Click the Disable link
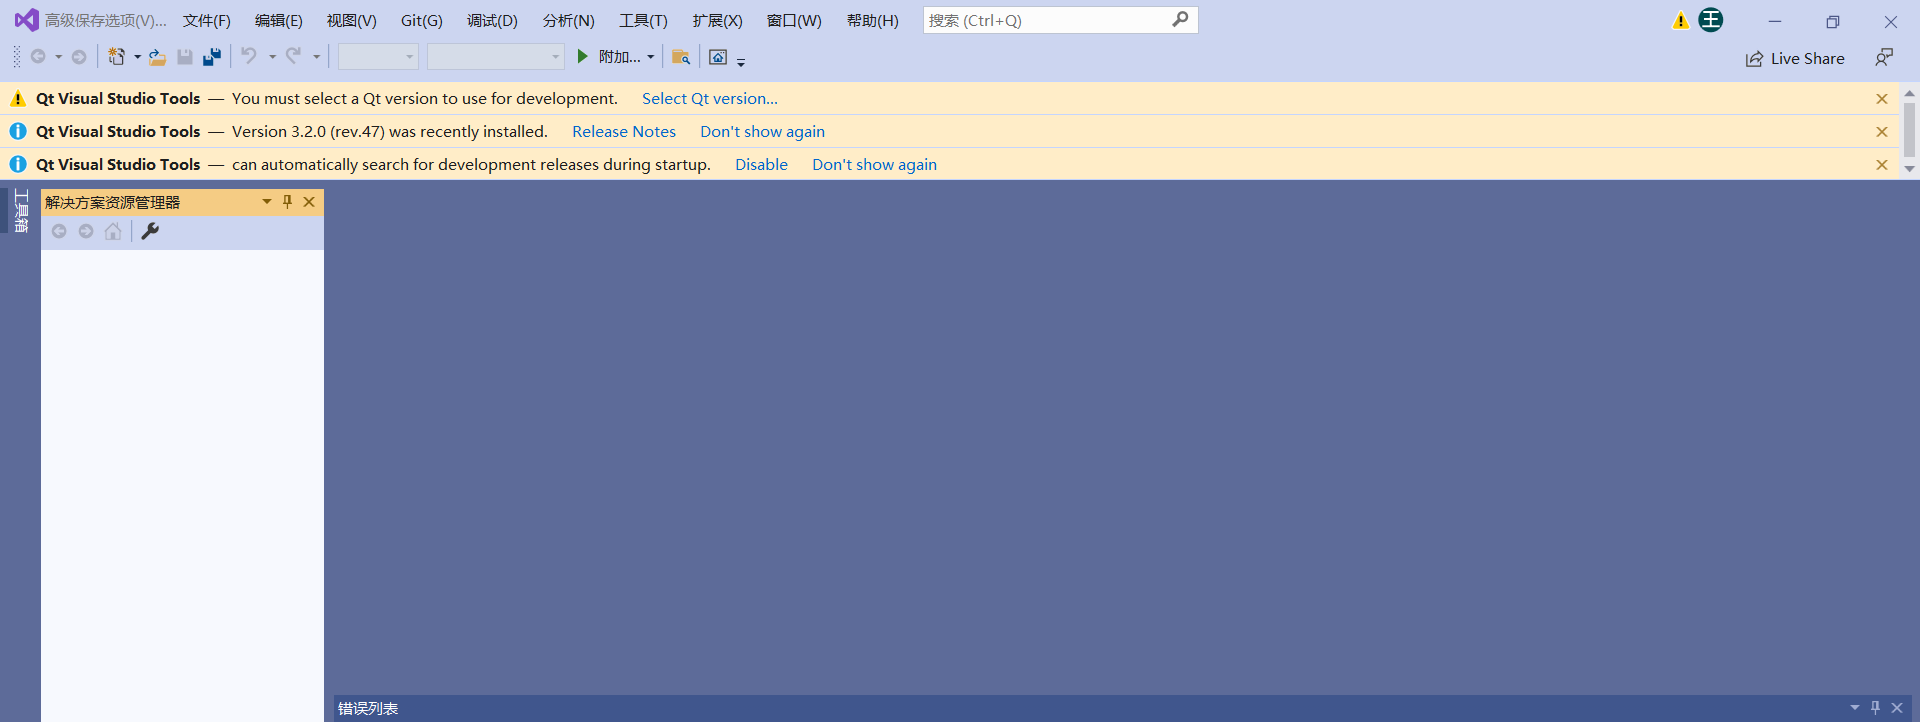1920x722 pixels. coord(761,164)
